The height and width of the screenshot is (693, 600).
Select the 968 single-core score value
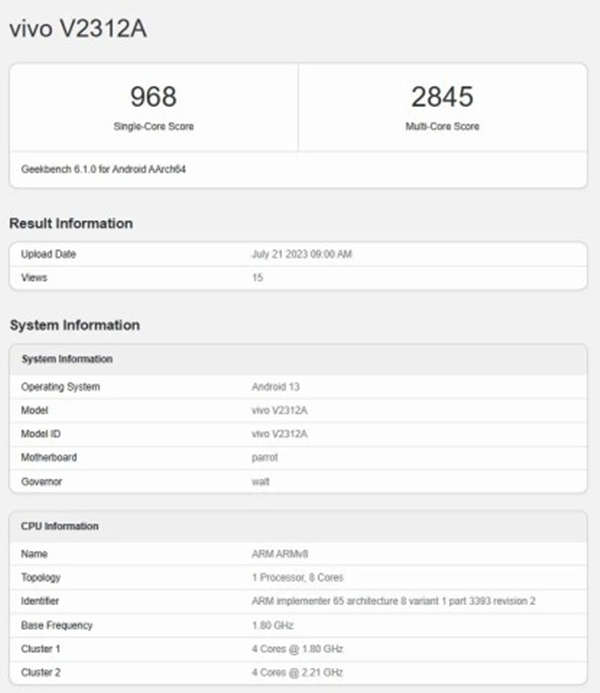tap(153, 97)
